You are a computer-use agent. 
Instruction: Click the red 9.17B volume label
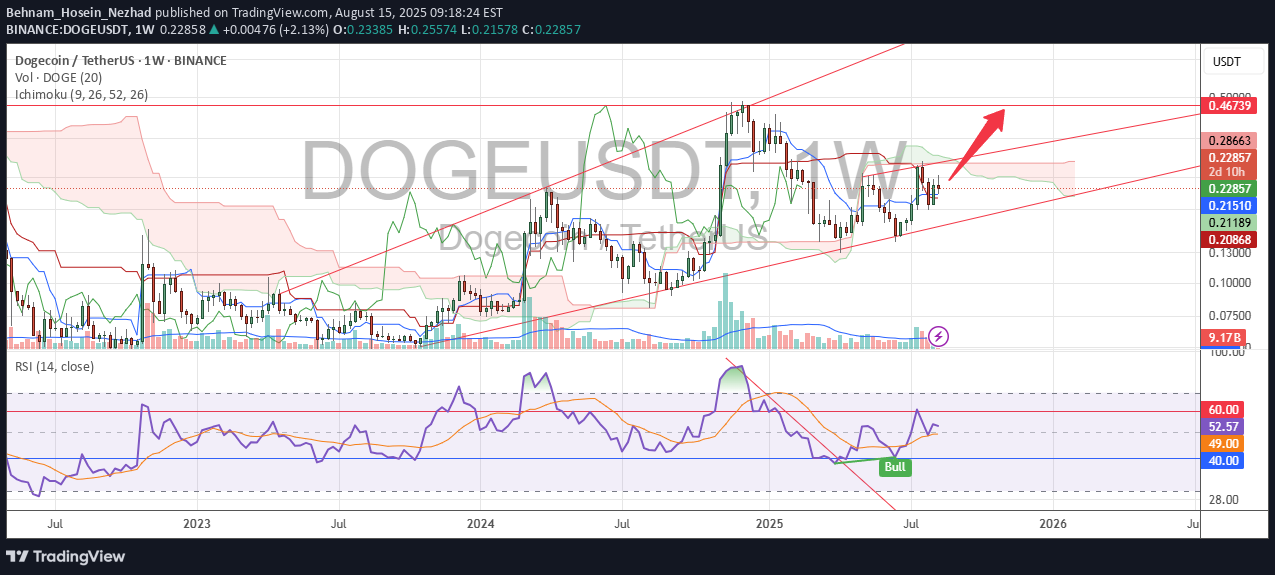tap(1225, 338)
